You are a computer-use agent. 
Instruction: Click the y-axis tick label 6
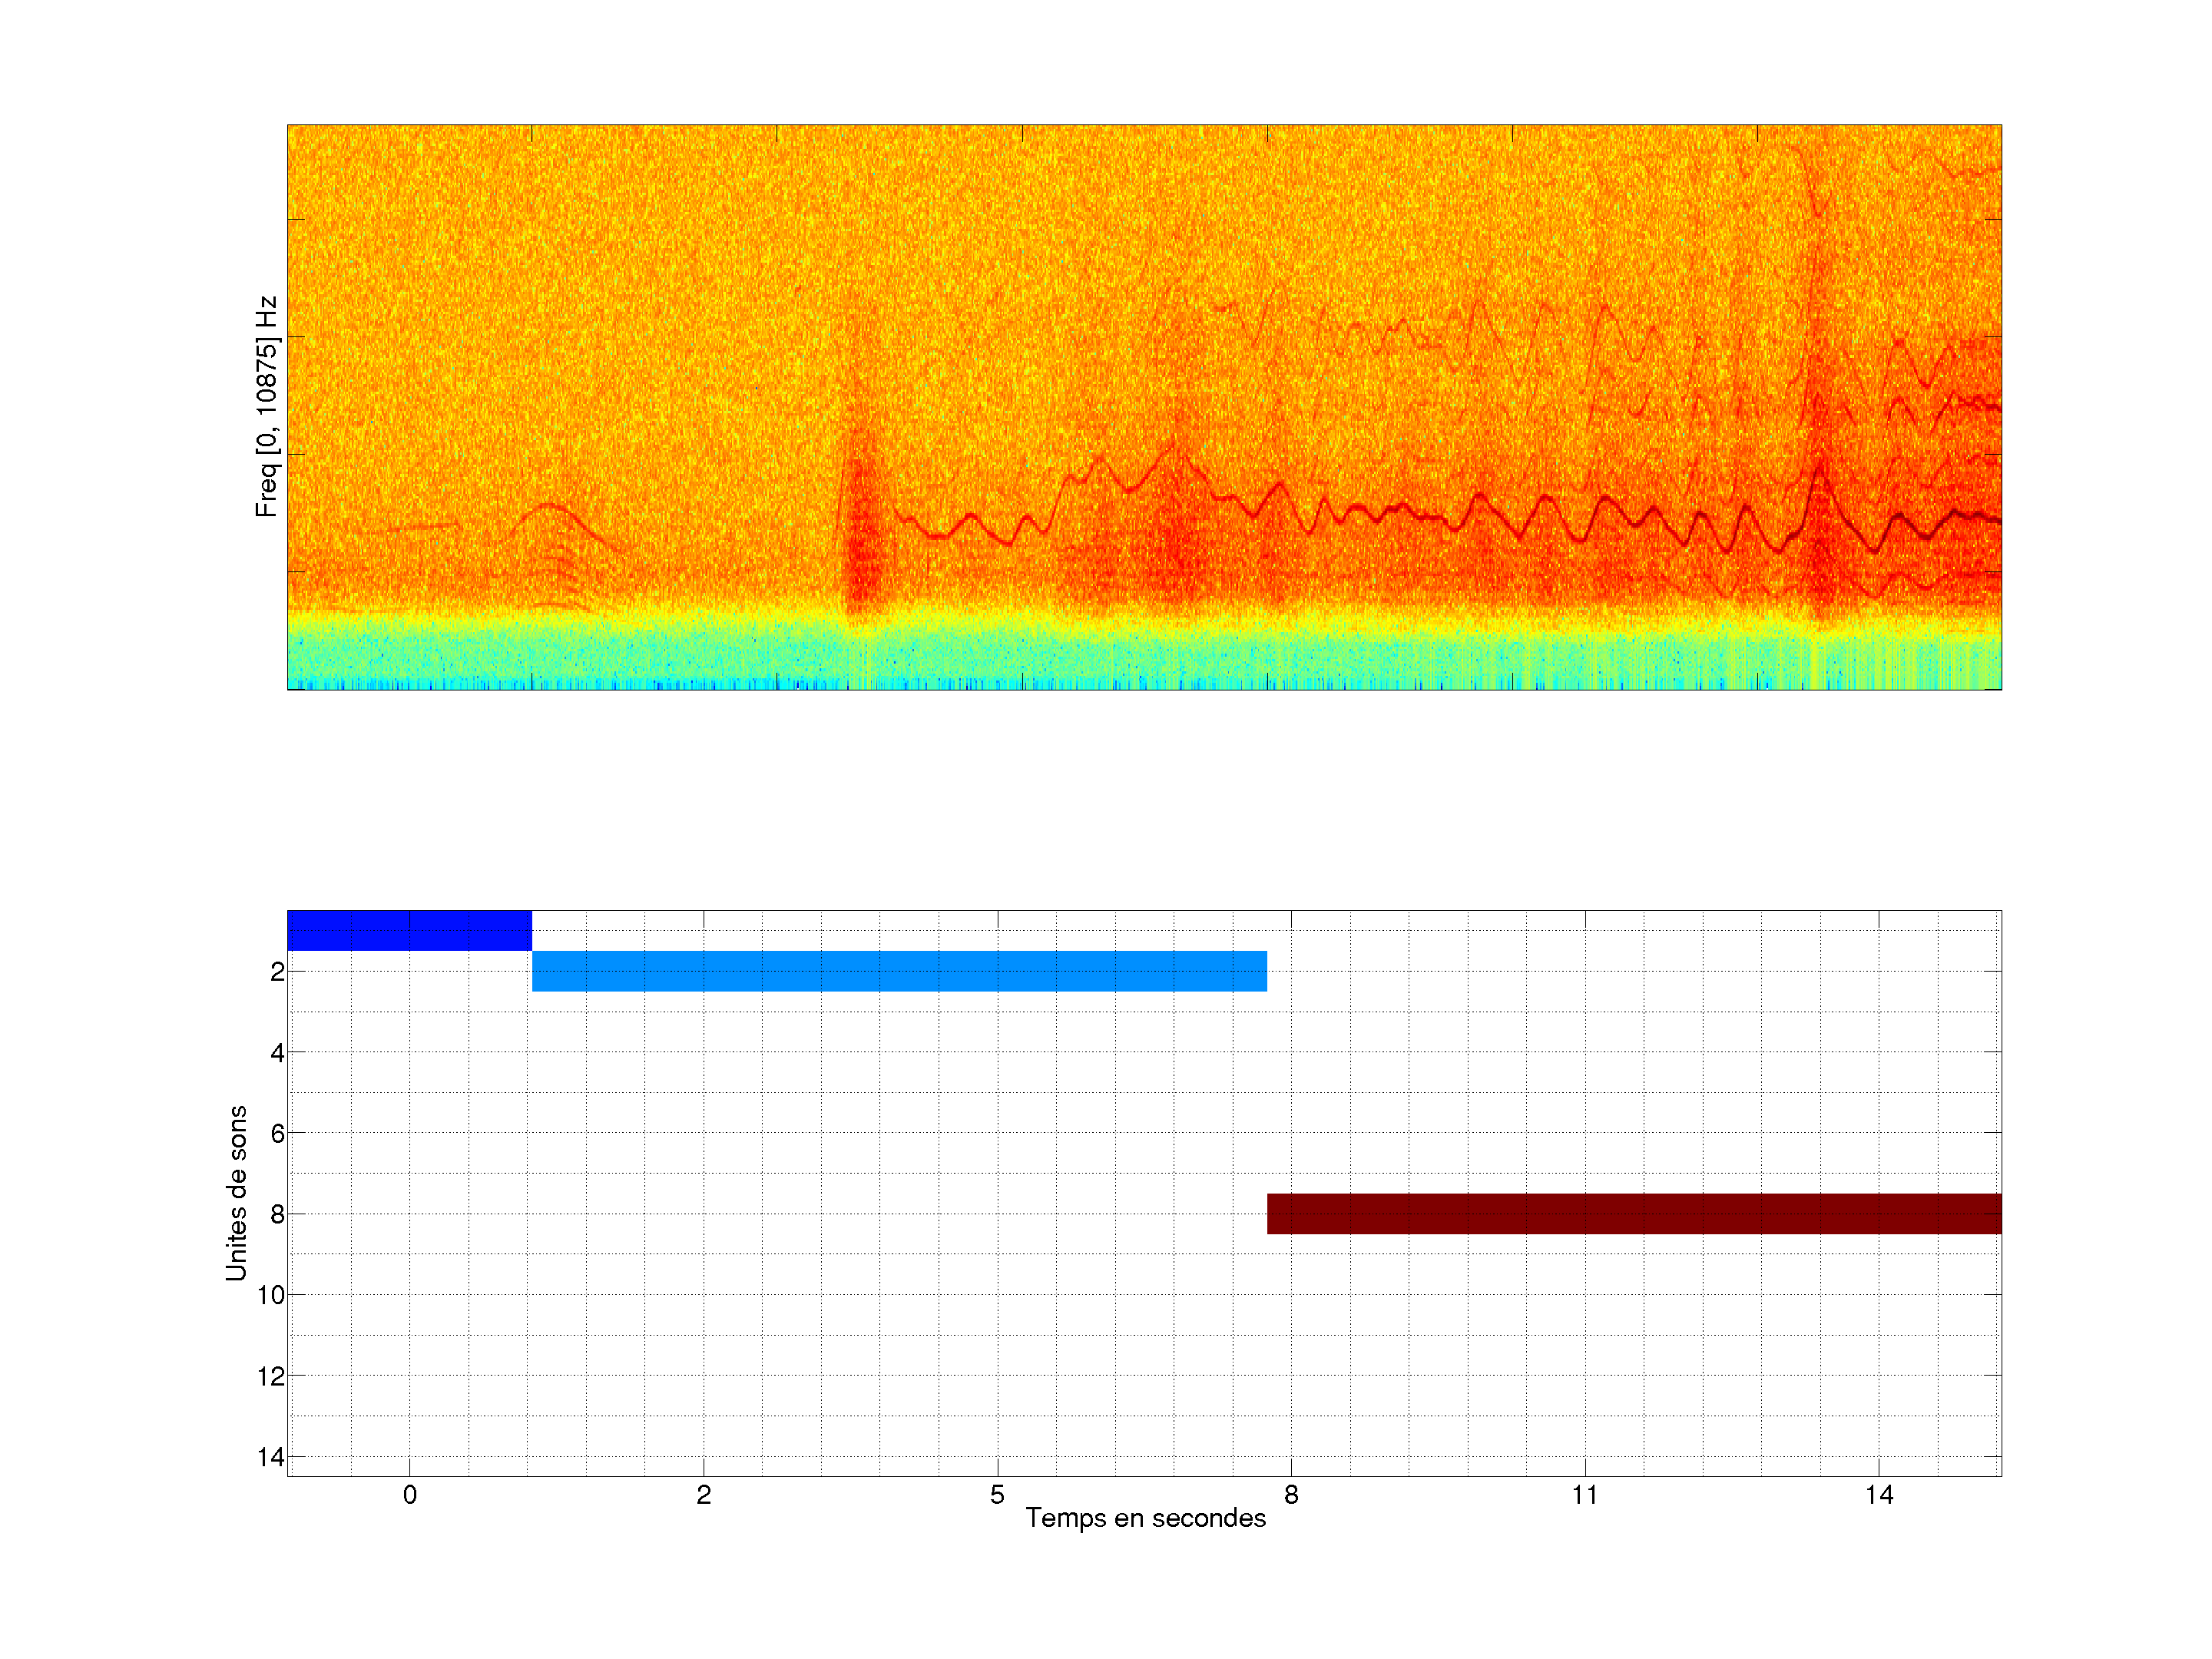(277, 1133)
